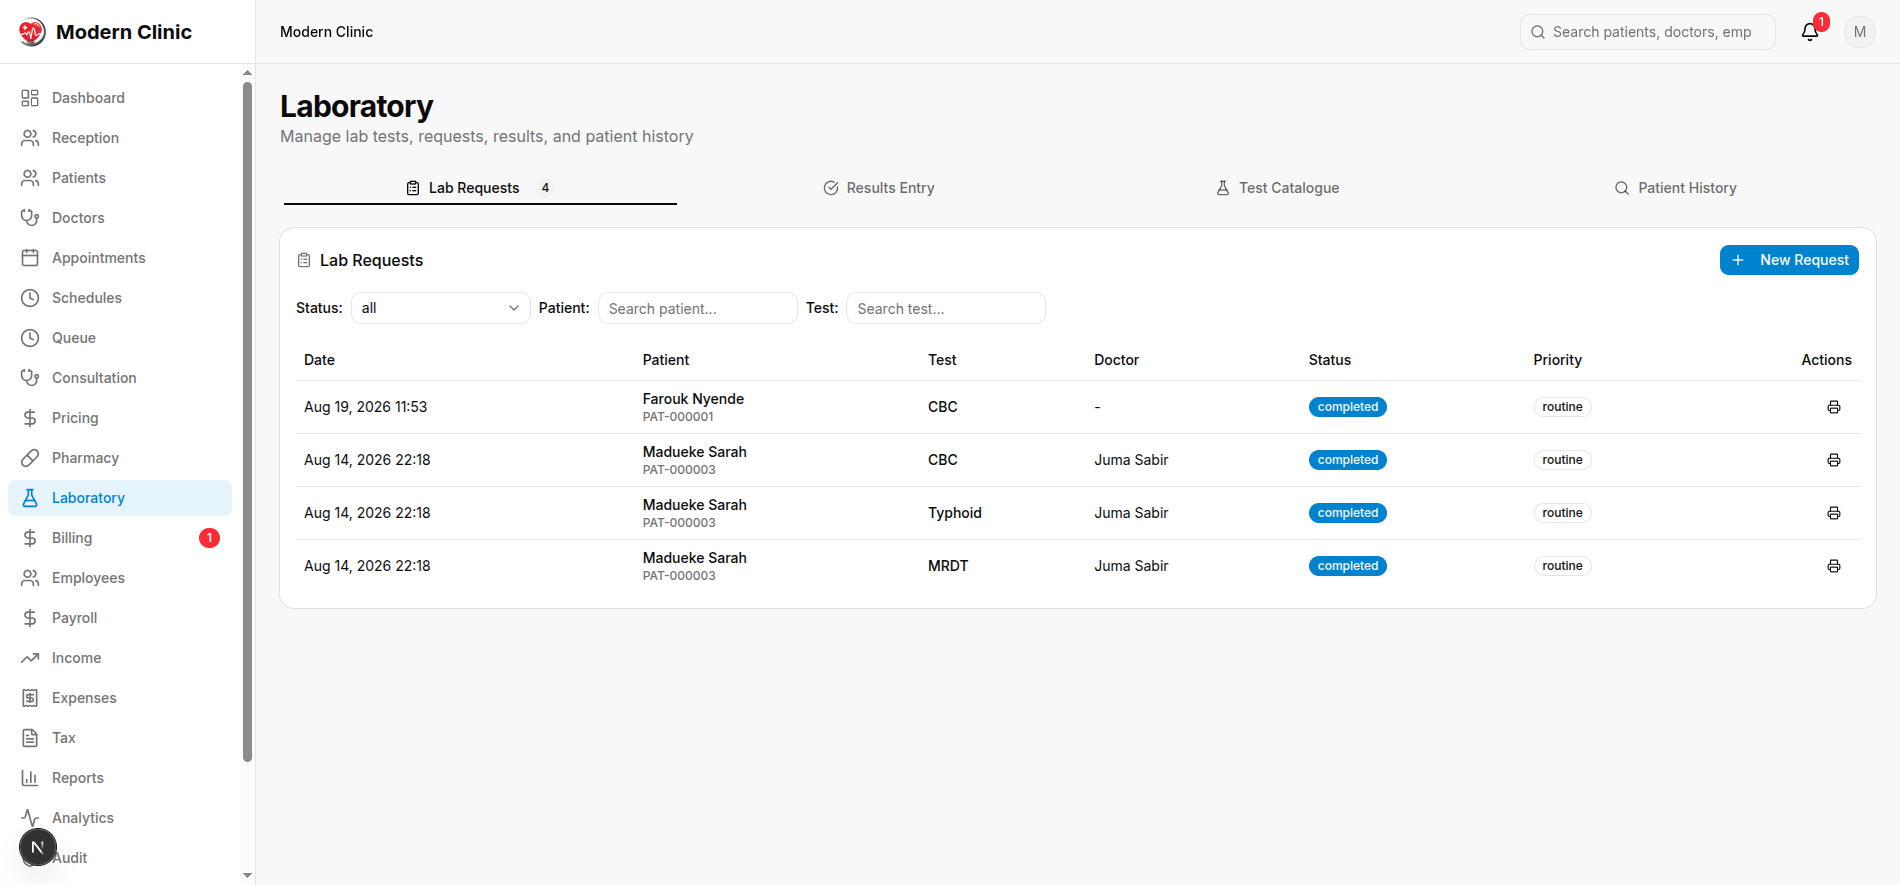This screenshot has width=1900, height=885.
Task: Select Laboratory flask item in sidebar
Action: click(x=119, y=498)
